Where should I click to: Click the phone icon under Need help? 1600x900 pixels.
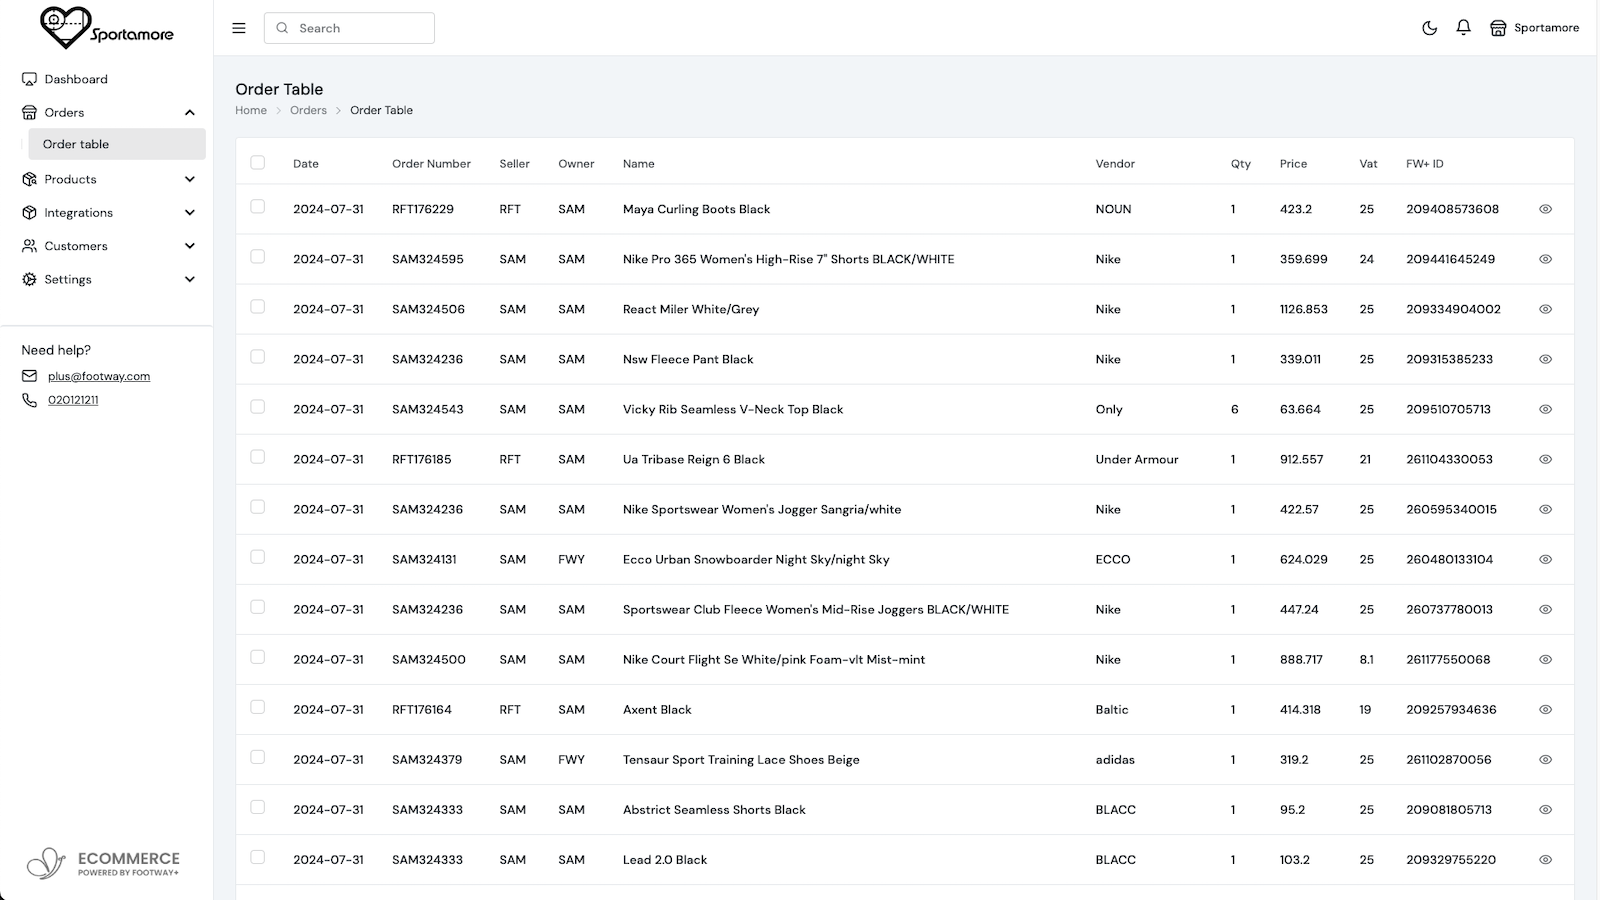pyautogui.click(x=29, y=400)
